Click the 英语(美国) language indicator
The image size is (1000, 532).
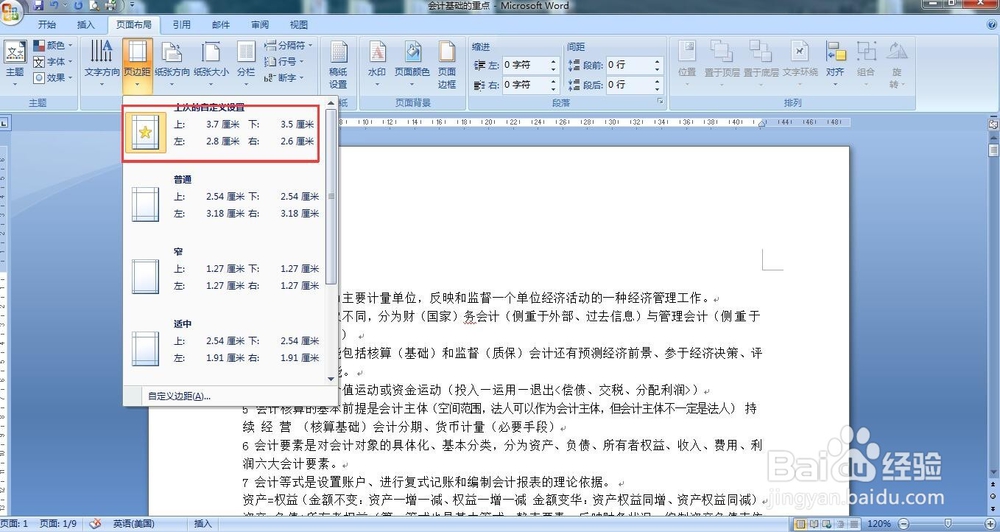coord(135,524)
